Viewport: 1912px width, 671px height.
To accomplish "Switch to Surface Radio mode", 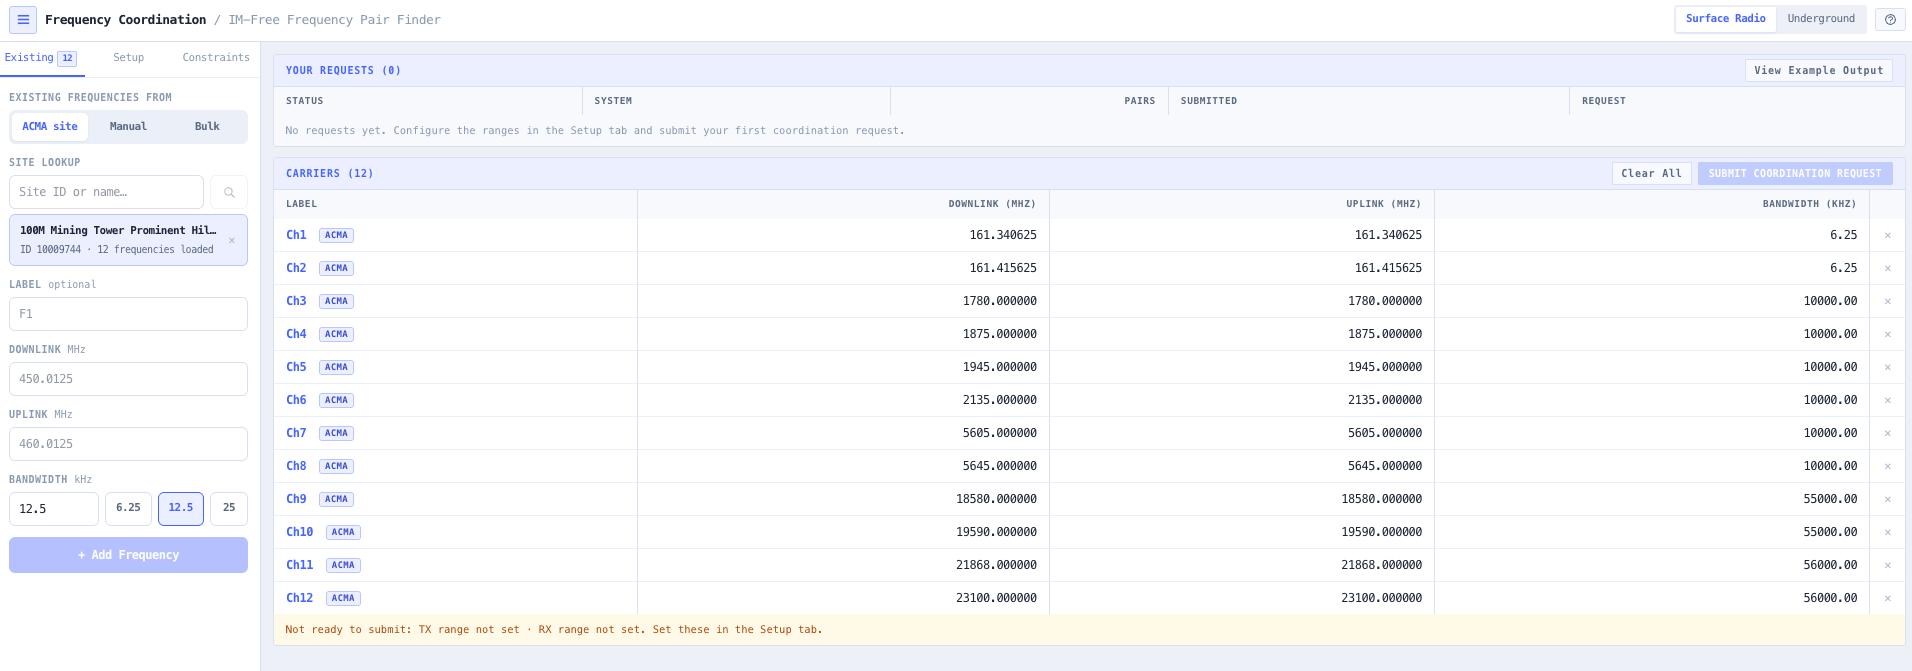I will click(1726, 19).
